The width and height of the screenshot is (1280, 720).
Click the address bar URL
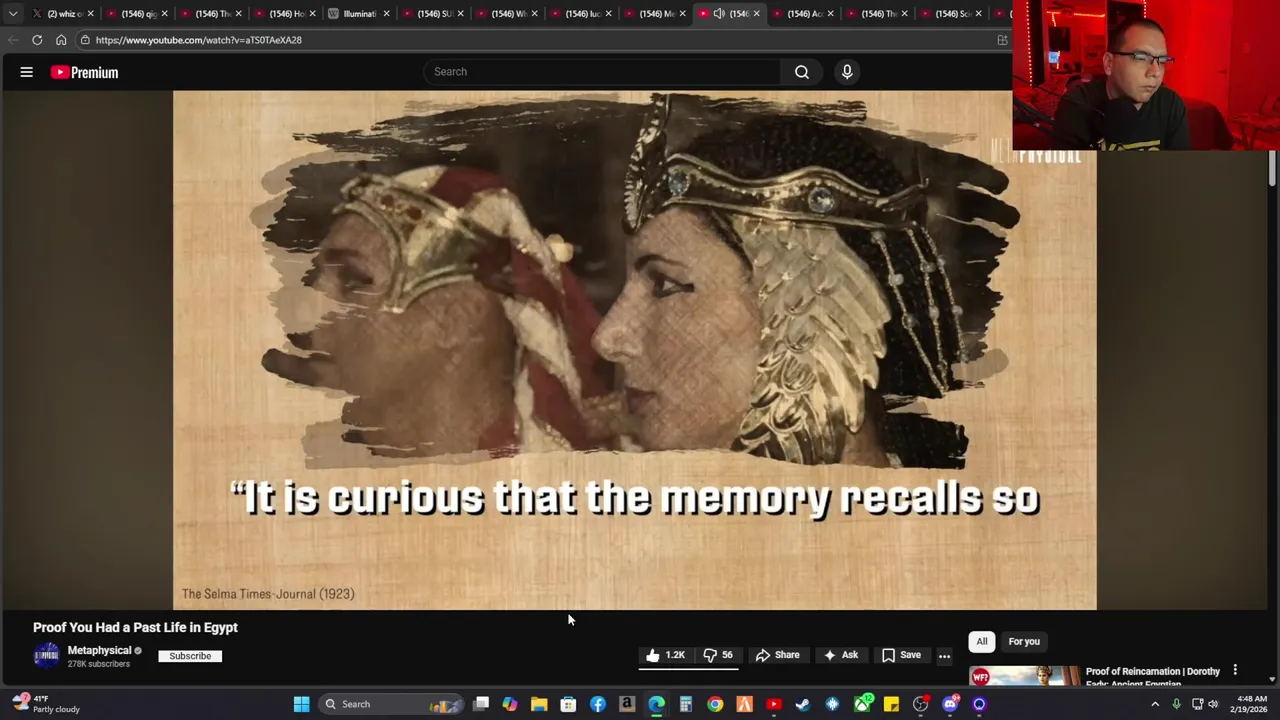click(198, 40)
